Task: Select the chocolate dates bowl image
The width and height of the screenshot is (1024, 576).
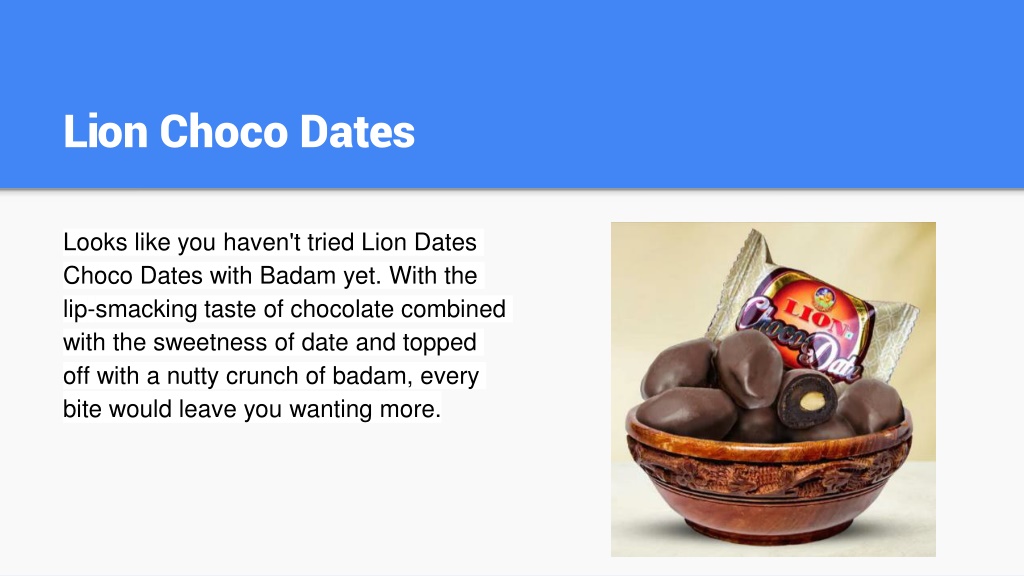Action: pyautogui.click(x=773, y=389)
